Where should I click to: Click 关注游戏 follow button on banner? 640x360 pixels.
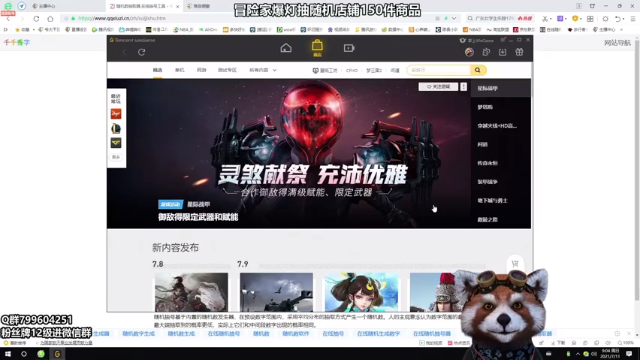(x=438, y=87)
